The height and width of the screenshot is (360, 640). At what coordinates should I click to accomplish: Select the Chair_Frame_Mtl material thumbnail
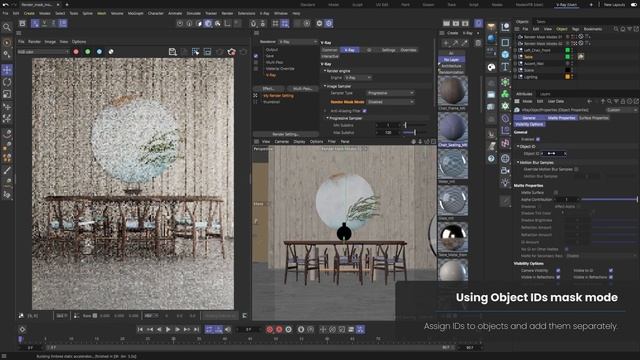click(x=453, y=91)
